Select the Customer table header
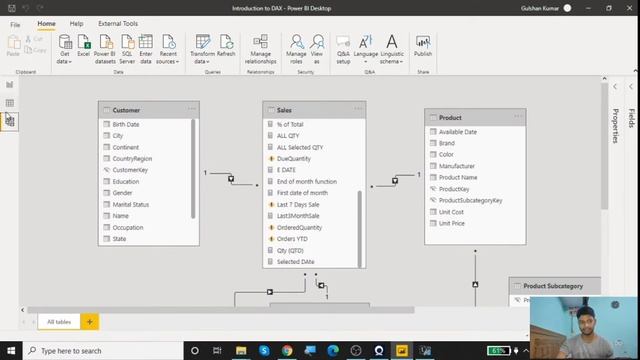This screenshot has height=360, width=640. pyautogui.click(x=149, y=110)
